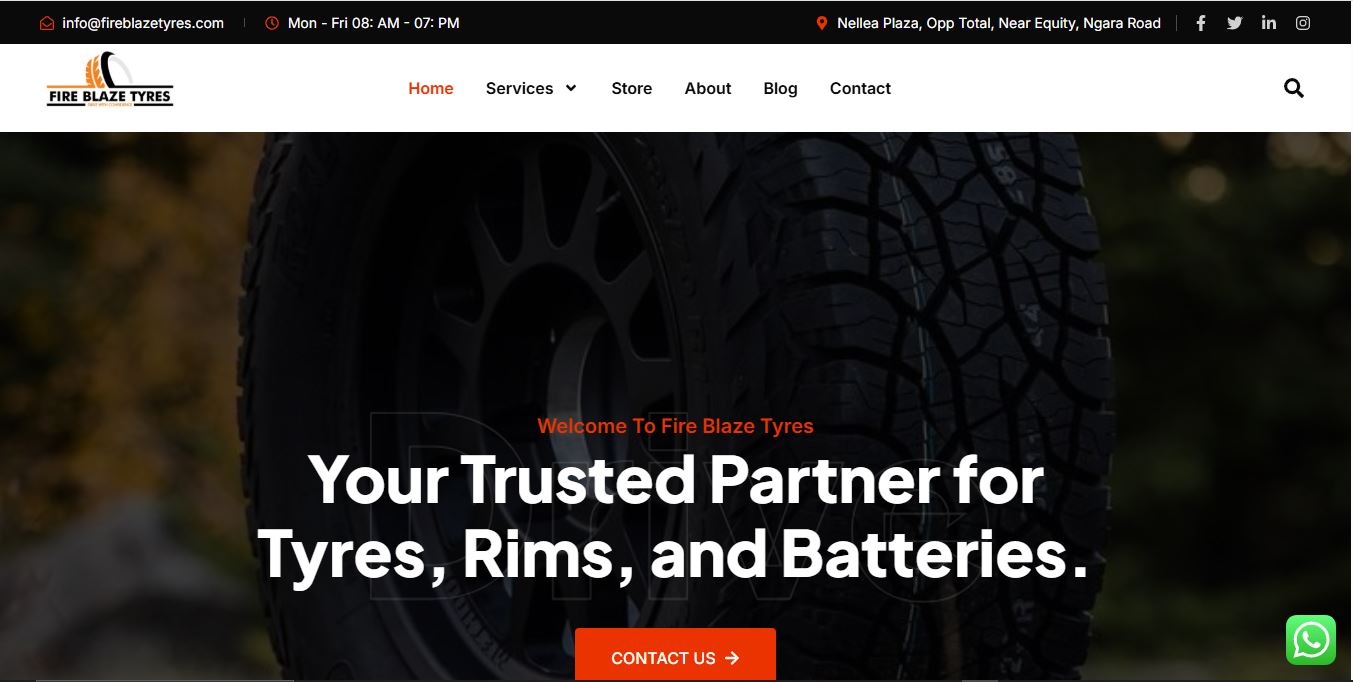Open the Twitter social icon

(x=1235, y=23)
